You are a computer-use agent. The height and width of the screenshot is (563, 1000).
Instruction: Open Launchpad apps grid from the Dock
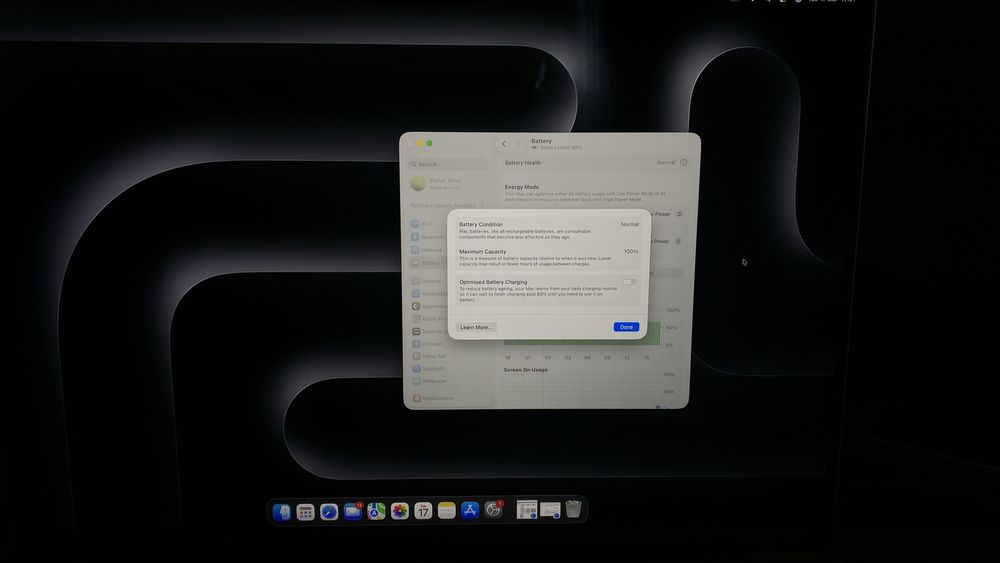(x=305, y=511)
